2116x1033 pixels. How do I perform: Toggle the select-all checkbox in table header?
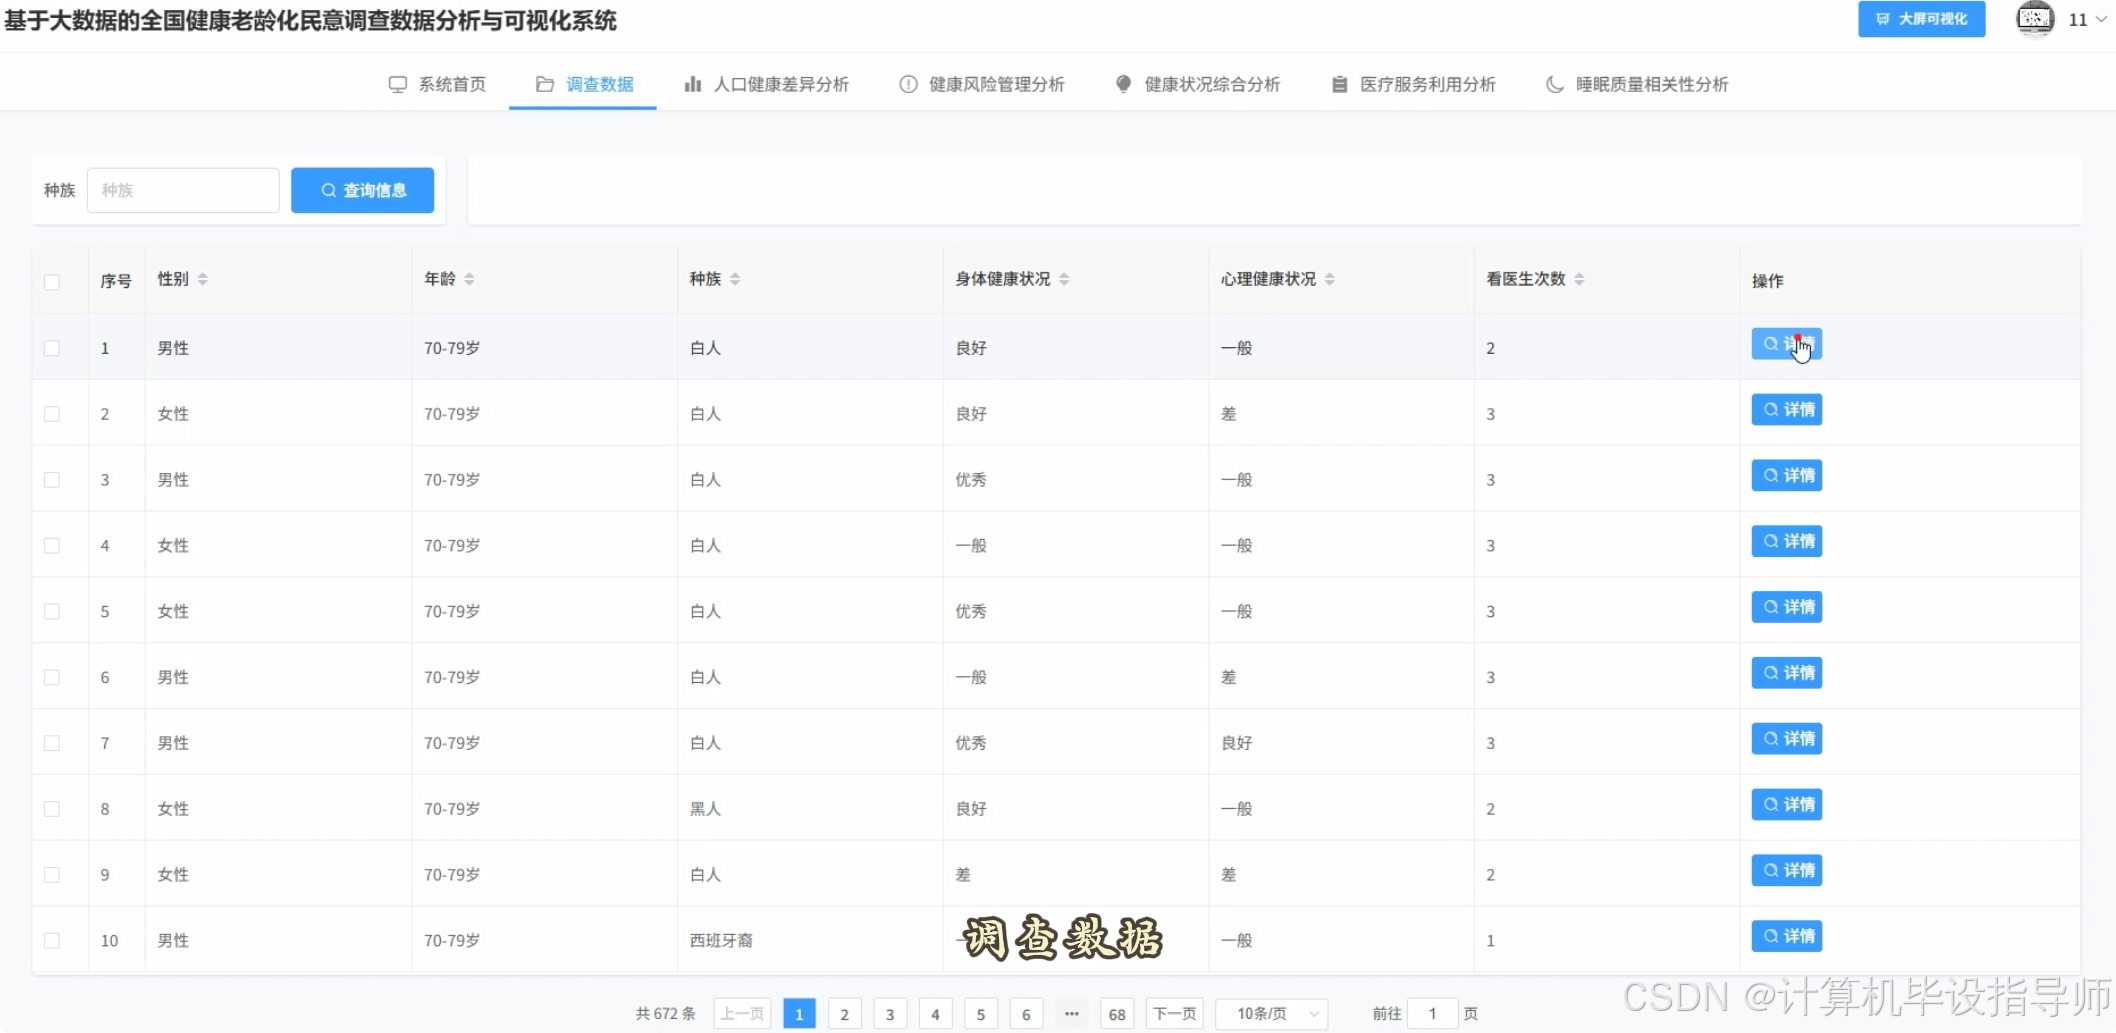tap(53, 282)
